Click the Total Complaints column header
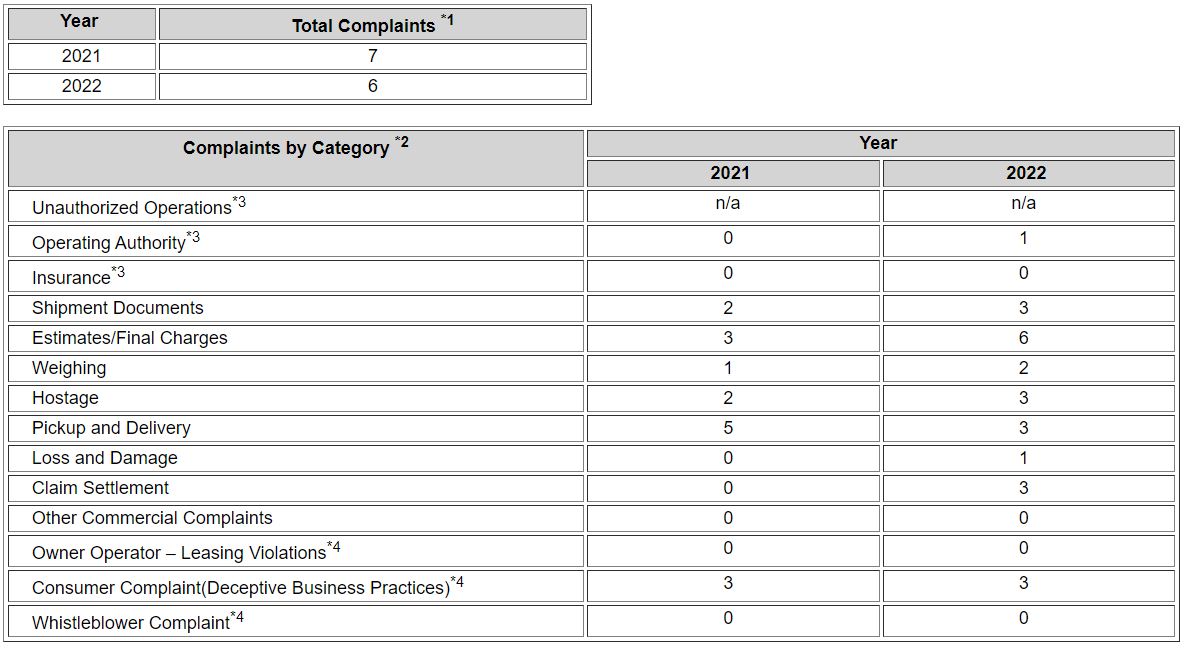This screenshot has height=646, width=1184. pyautogui.click(x=372, y=25)
